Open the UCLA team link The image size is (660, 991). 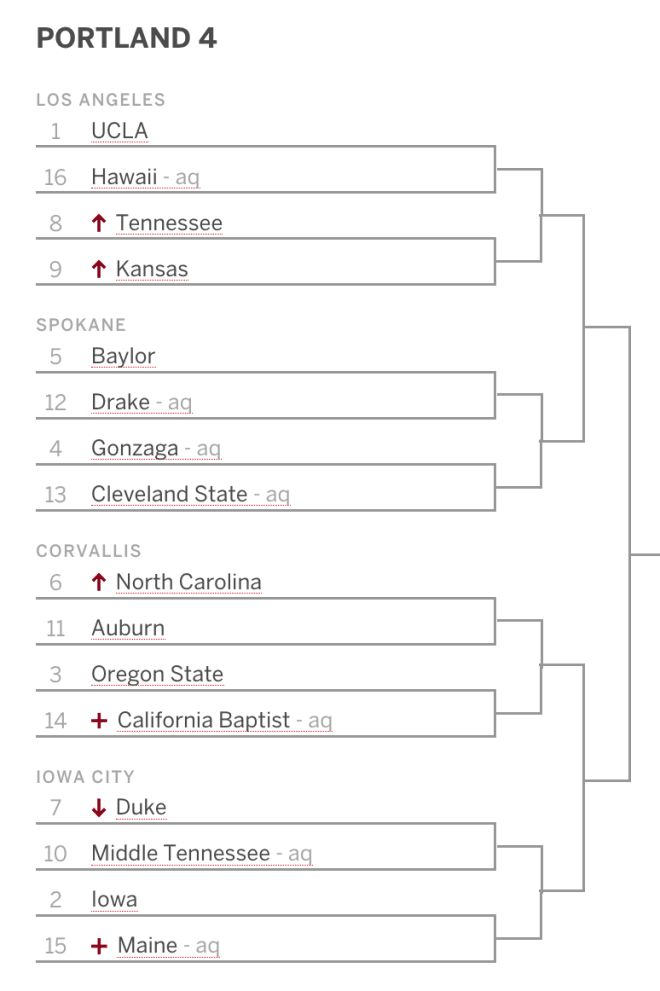click(x=119, y=131)
